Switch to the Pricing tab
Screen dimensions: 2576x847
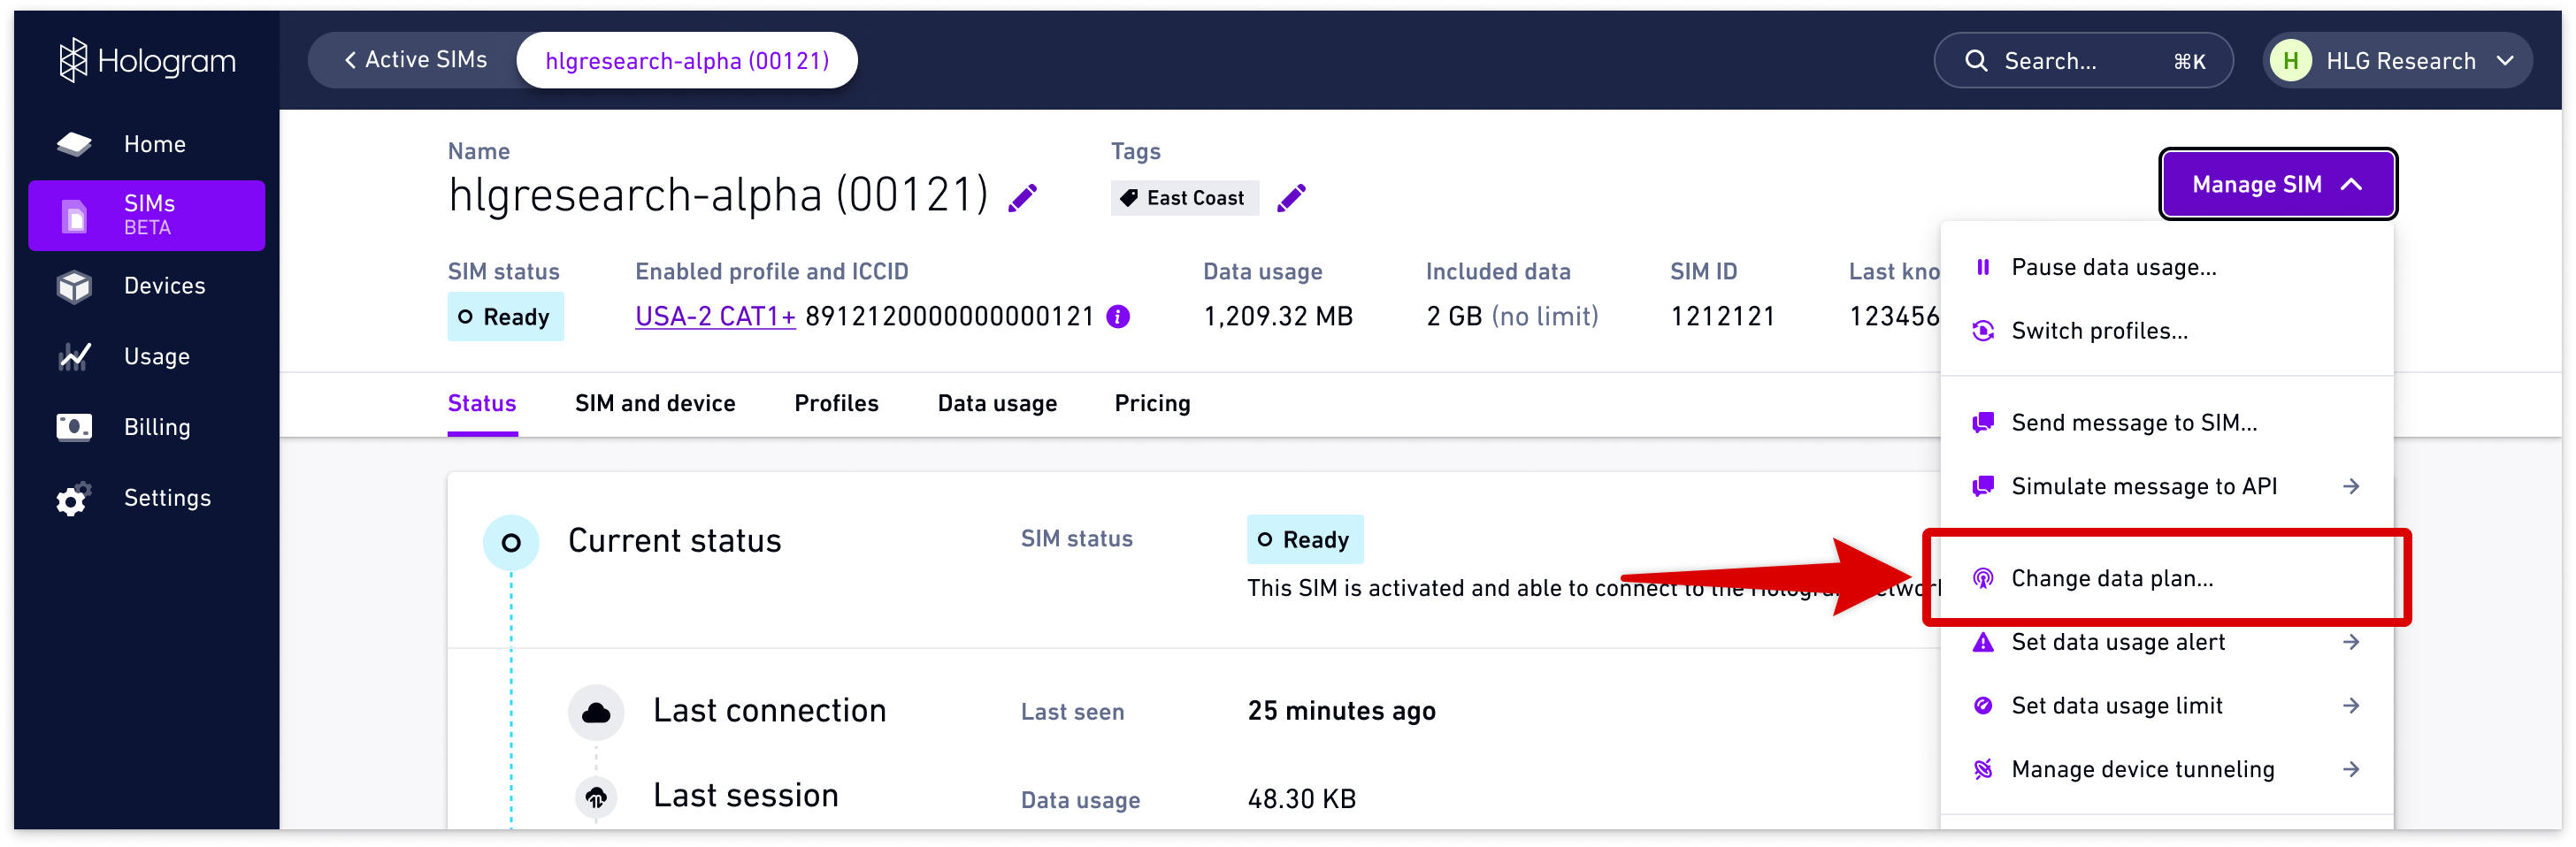[x=1152, y=403]
